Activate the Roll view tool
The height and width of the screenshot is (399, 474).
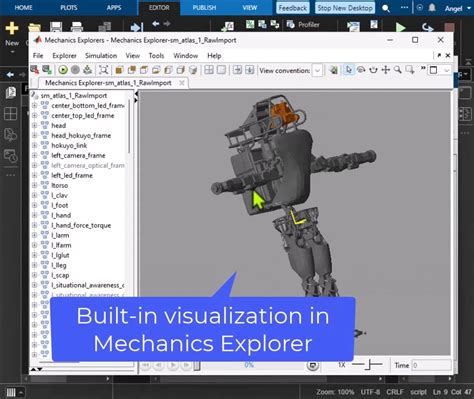pos(373,70)
